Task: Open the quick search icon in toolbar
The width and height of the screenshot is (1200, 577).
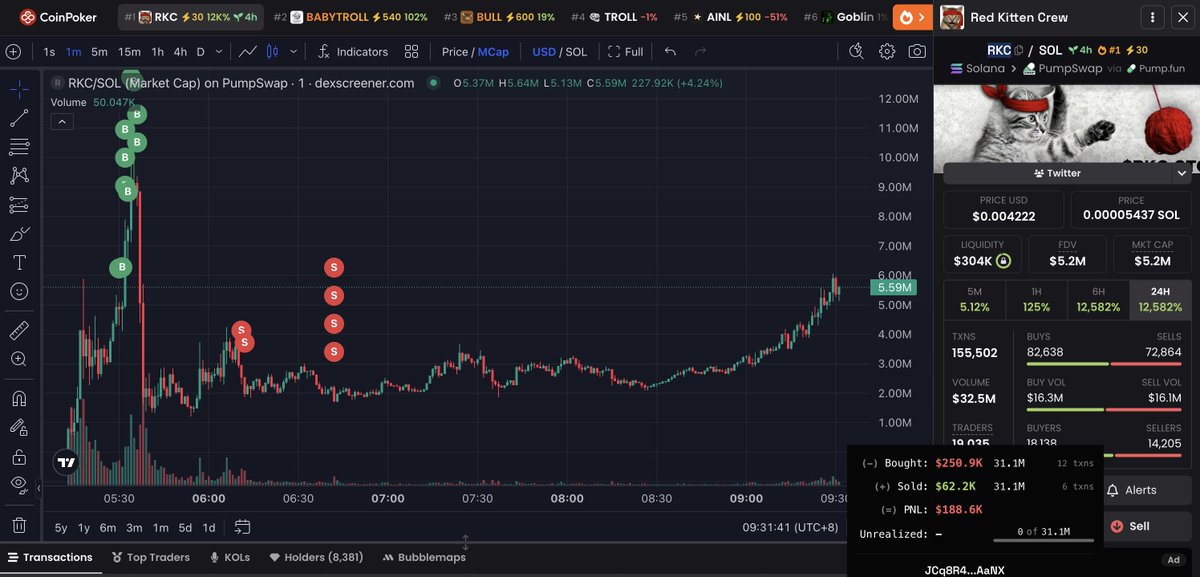Action: pos(855,52)
